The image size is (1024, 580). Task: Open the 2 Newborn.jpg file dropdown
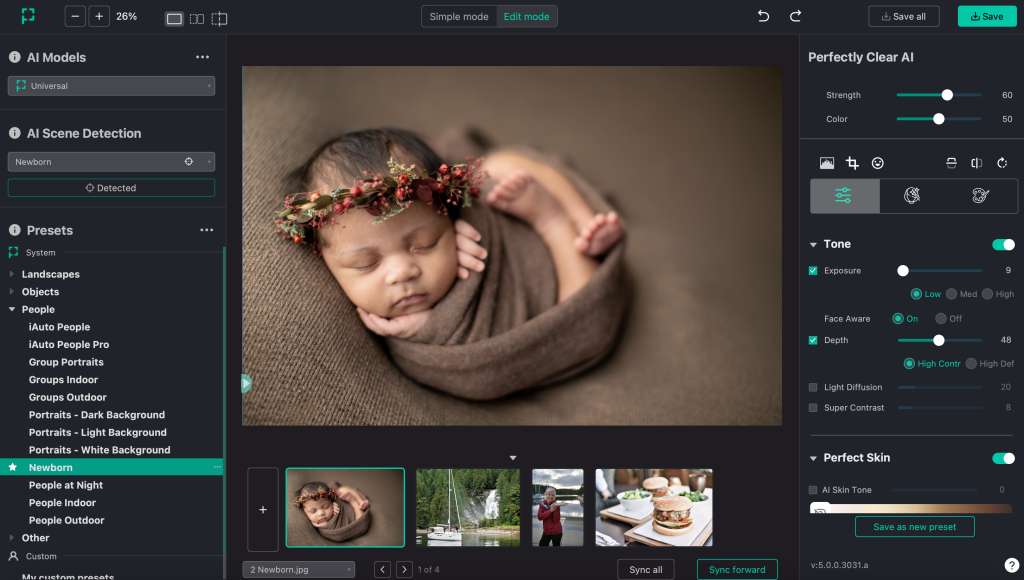298,569
